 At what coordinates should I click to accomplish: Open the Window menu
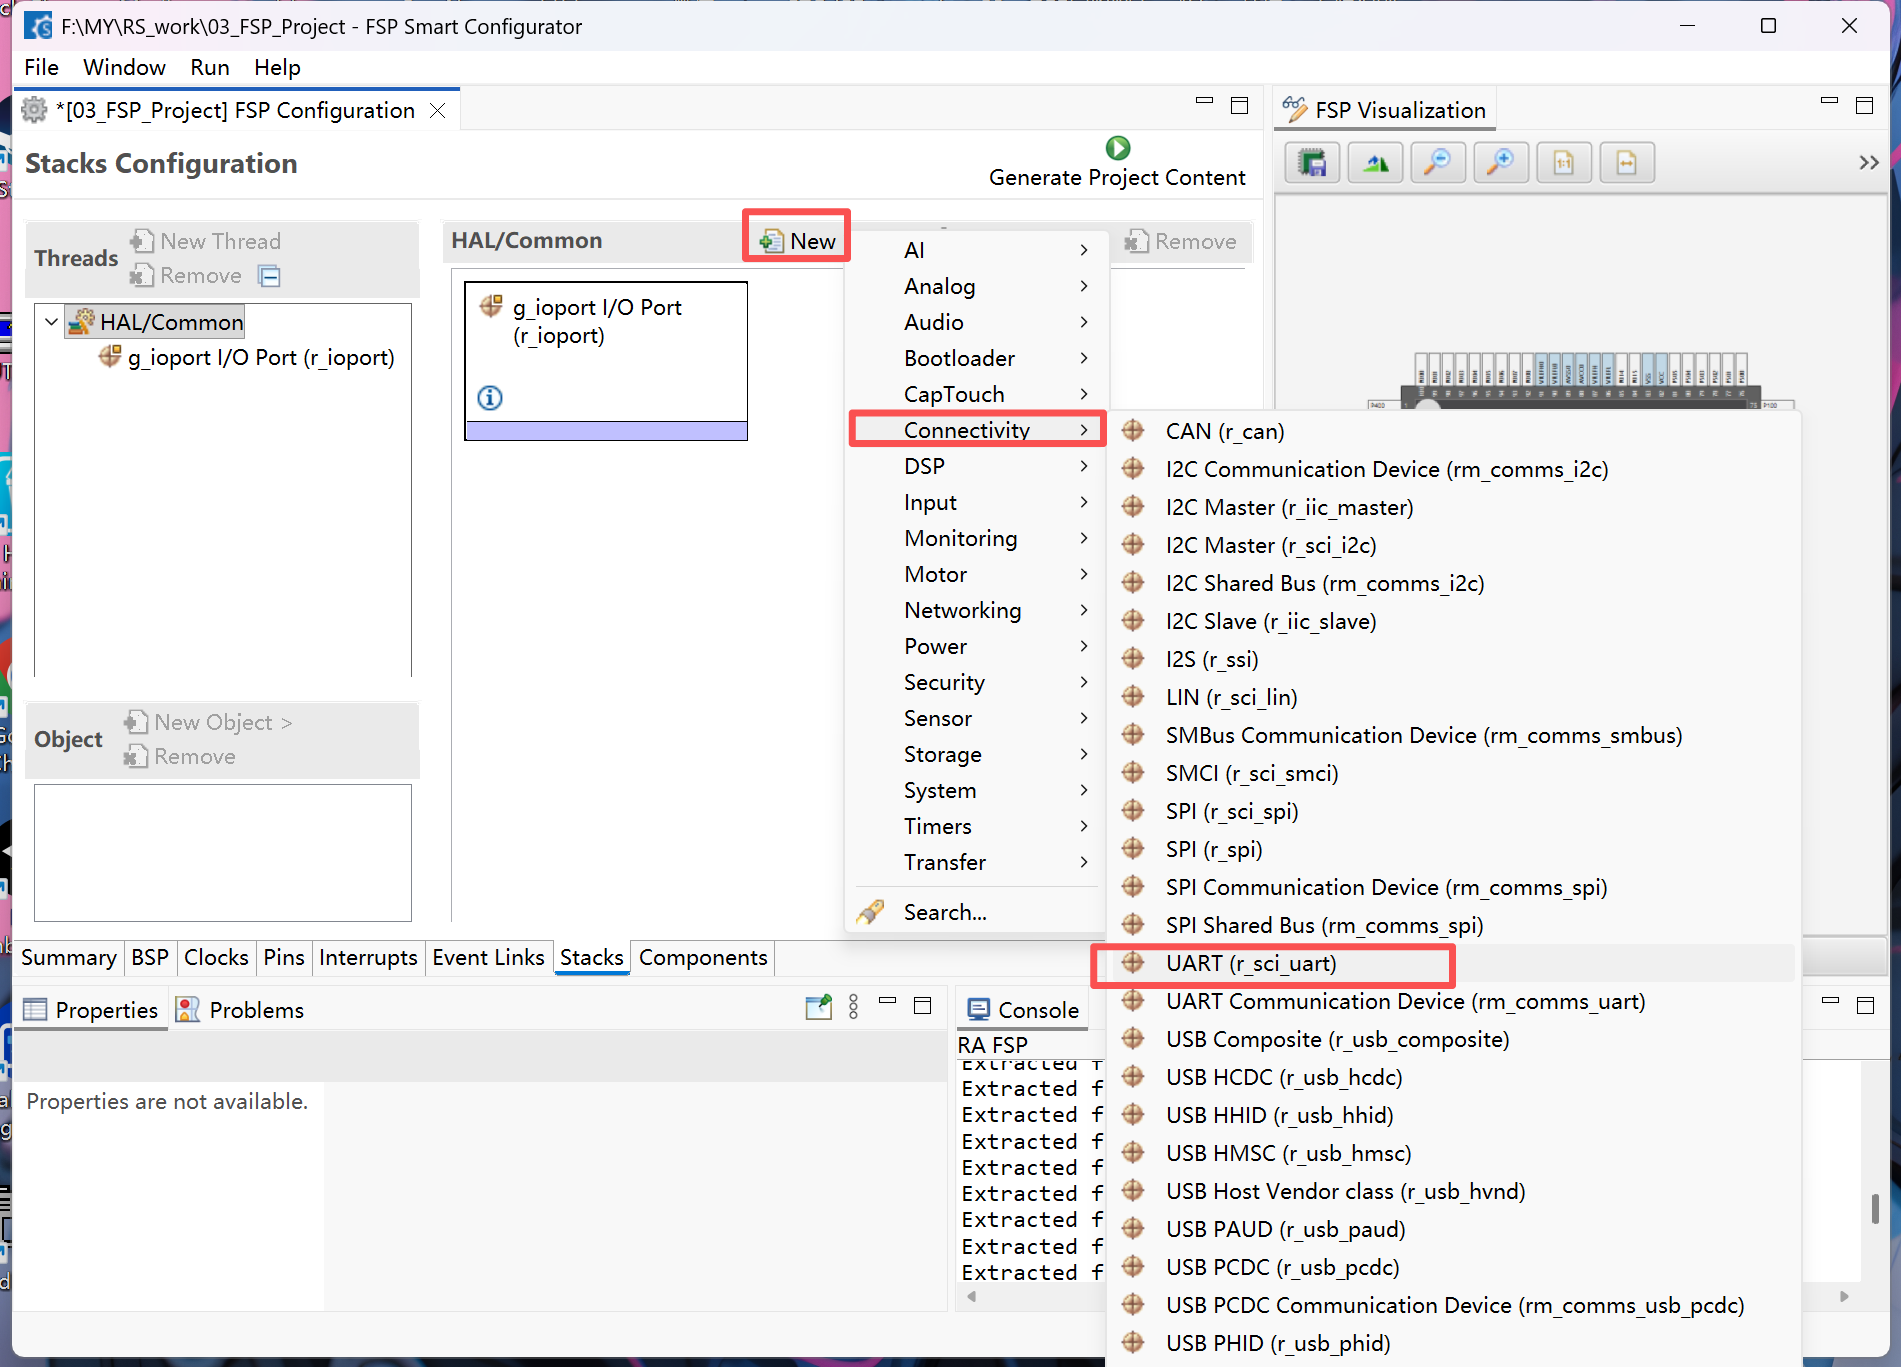(x=124, y=67)
